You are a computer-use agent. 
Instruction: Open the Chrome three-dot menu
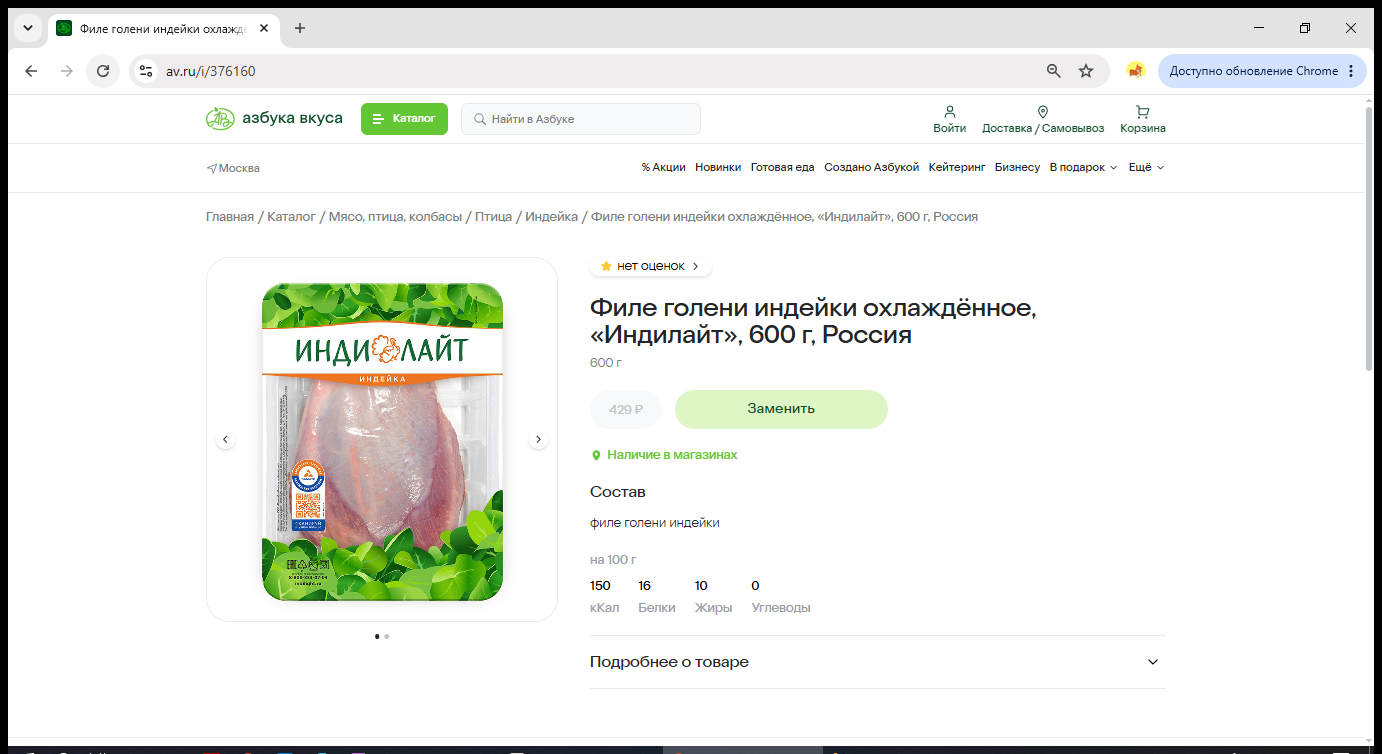click(1351, 71)
